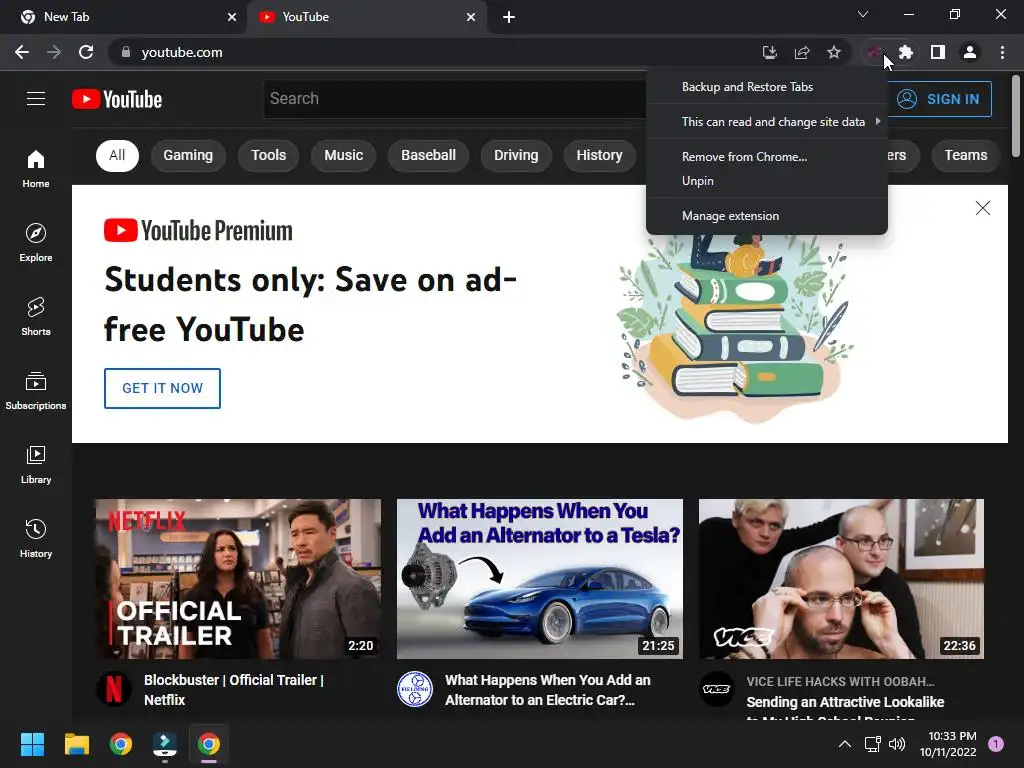Toggle Chrome side panel icon
This screenshot has height=768, width=1024.
click(x=938, y=52)
